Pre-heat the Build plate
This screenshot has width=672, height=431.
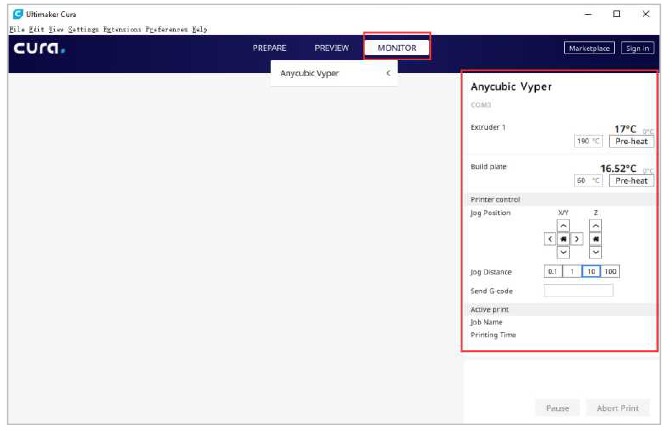pyautogui.click(x=631, y=181)
